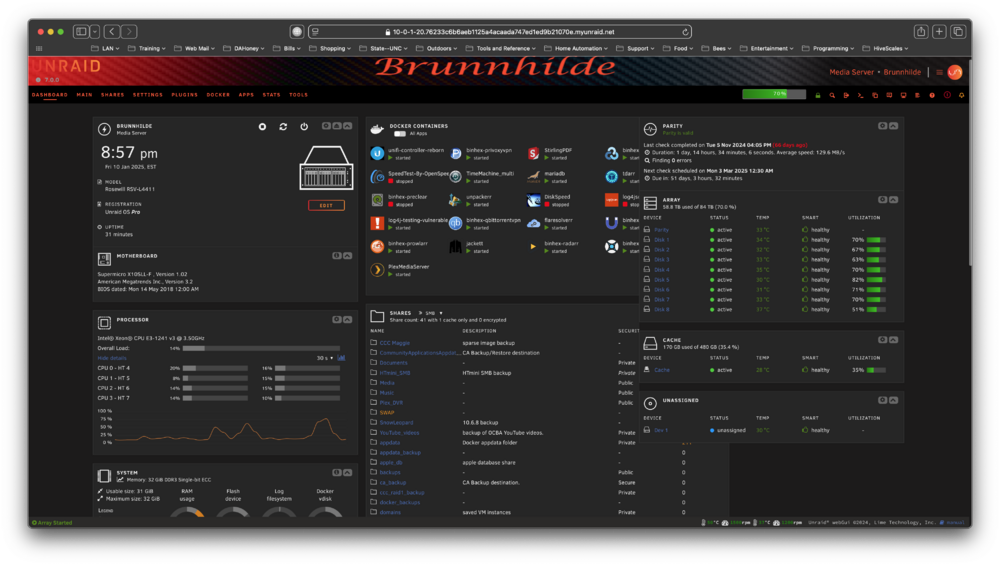1000x565 pixels.
Task: Click the 70% array usage bar
Action: pyautogui.click(x=774, y=94)
